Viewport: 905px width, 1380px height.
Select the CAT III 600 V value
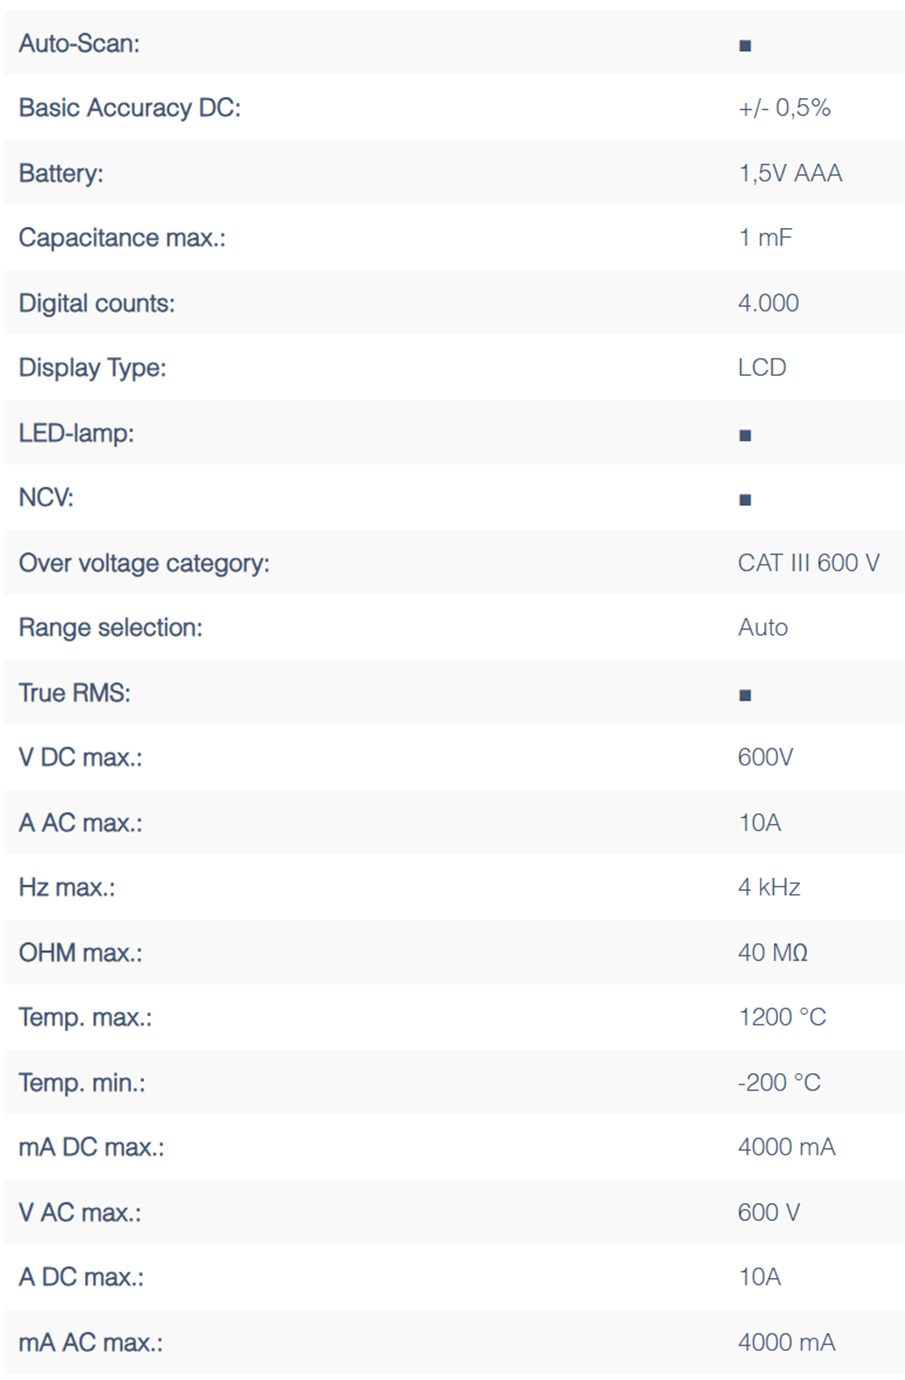coord(808,563)
